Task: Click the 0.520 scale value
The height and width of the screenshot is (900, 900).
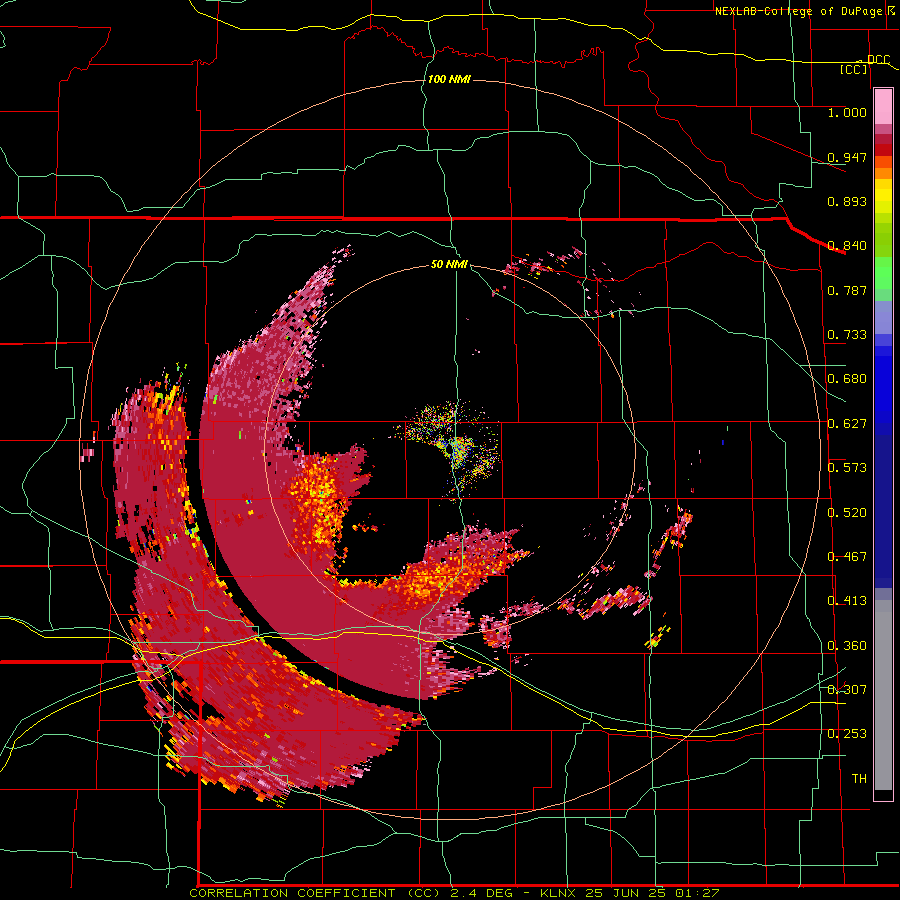Action: point(847,513)
